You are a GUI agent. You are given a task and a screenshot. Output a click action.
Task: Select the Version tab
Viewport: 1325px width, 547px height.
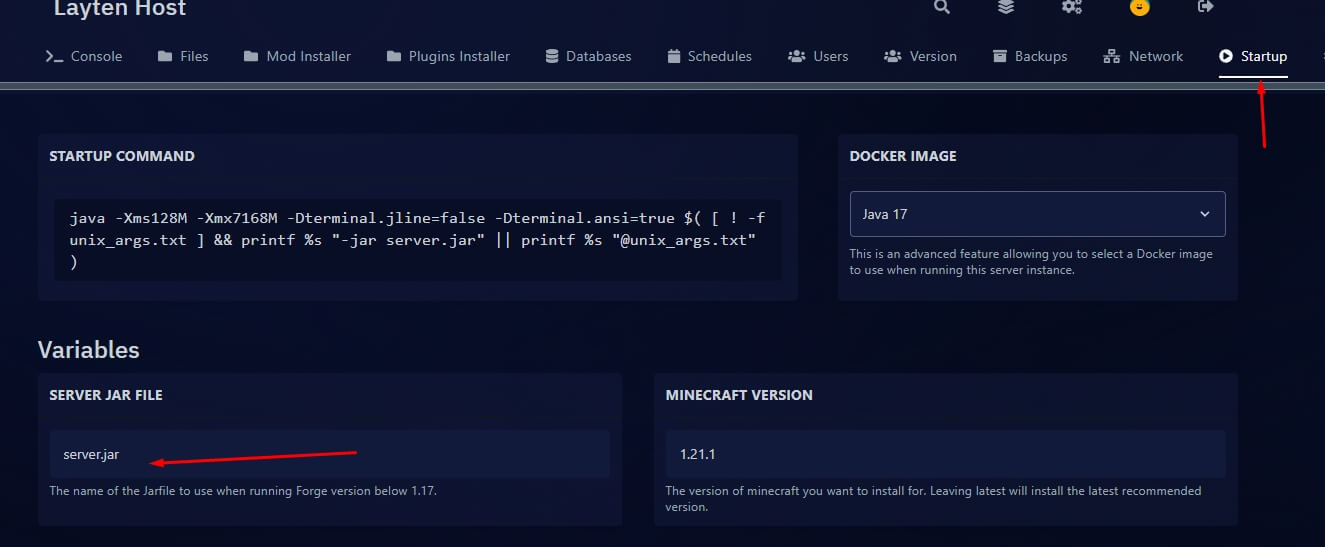click(x=920, y=56)
